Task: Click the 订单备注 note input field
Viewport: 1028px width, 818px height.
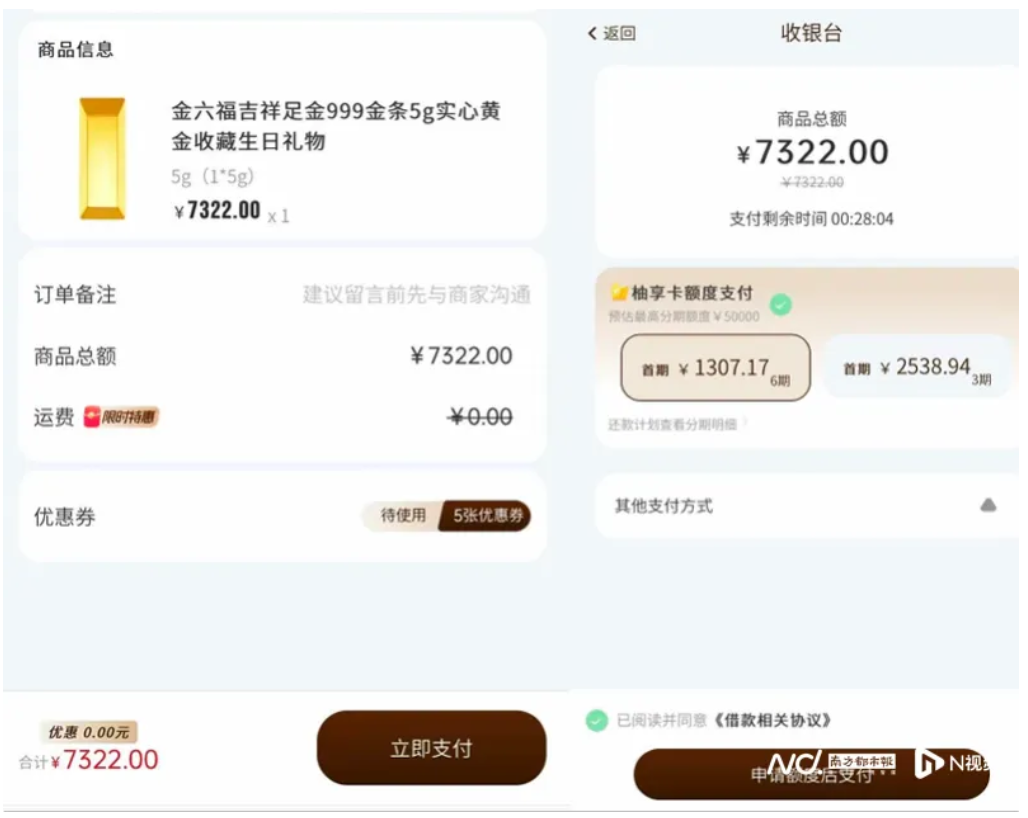Action: [x=416, y=295]
